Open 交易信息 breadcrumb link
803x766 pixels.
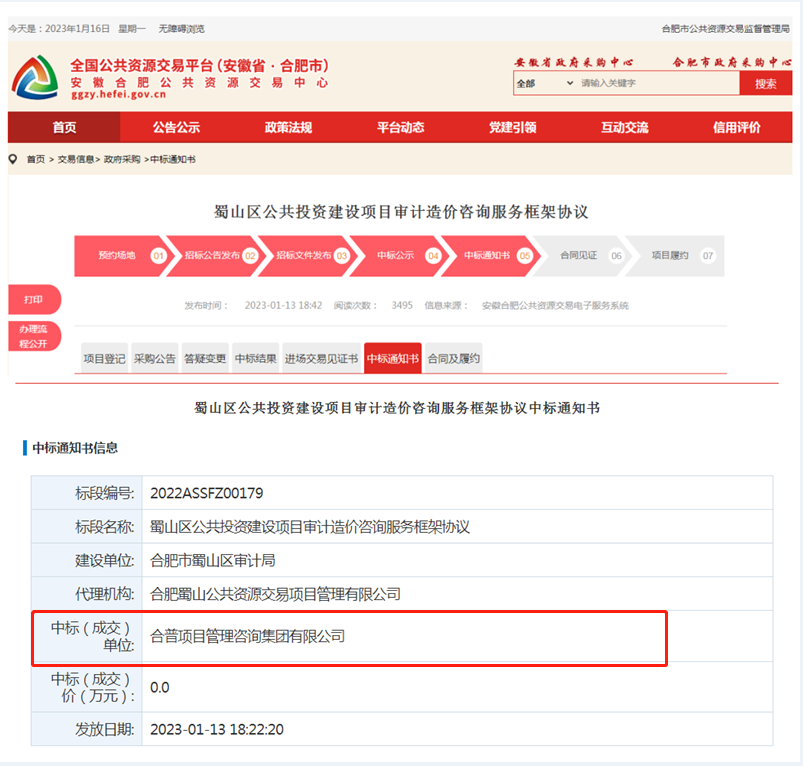point(76,159)
